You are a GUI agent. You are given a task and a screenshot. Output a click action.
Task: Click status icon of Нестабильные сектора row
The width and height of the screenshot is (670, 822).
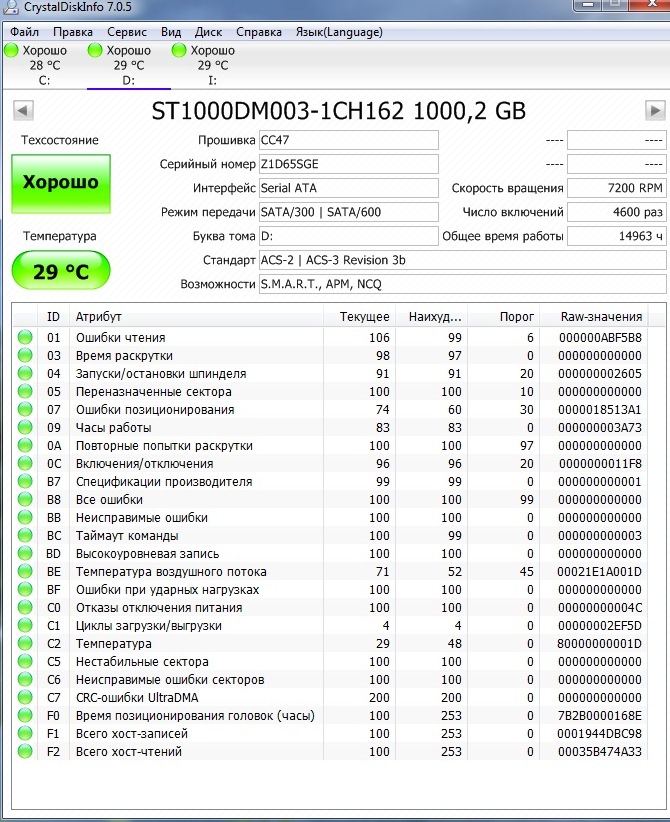point(25,661)
